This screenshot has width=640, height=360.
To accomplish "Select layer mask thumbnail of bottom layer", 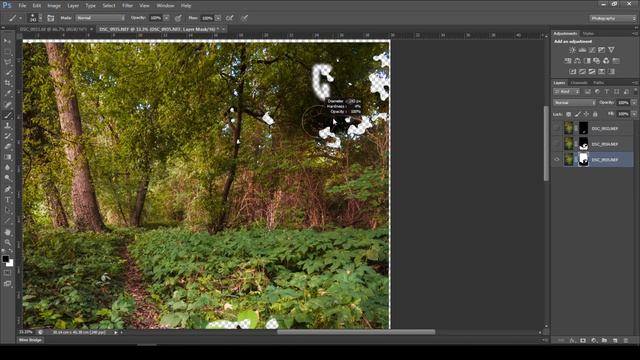I will 583,160.
